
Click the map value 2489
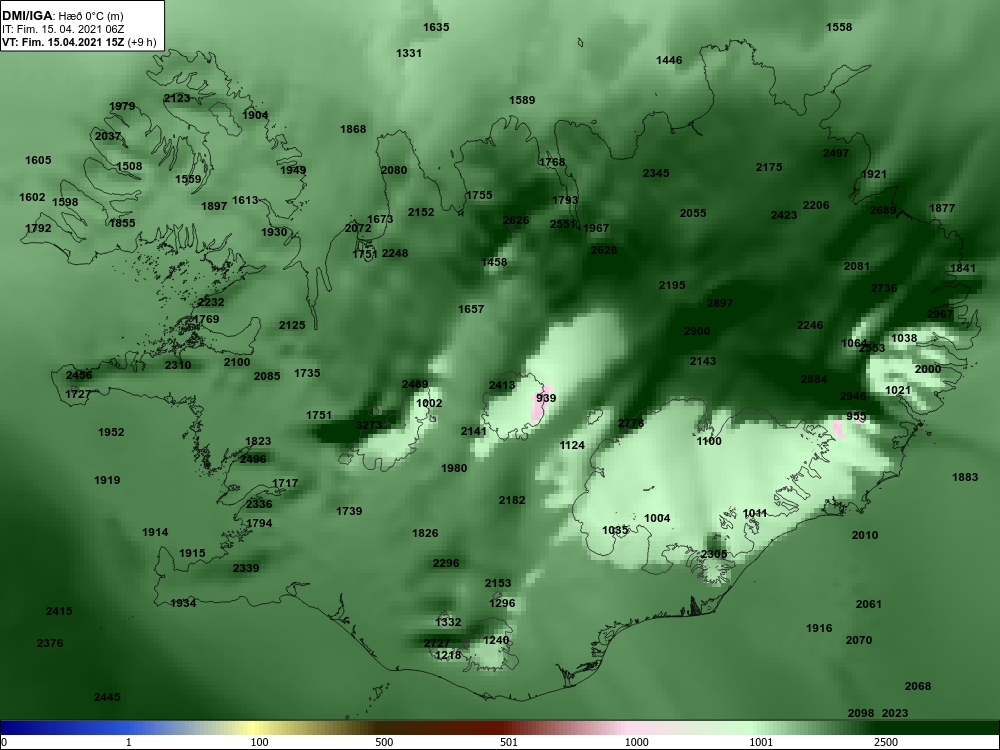click(415, 385)
